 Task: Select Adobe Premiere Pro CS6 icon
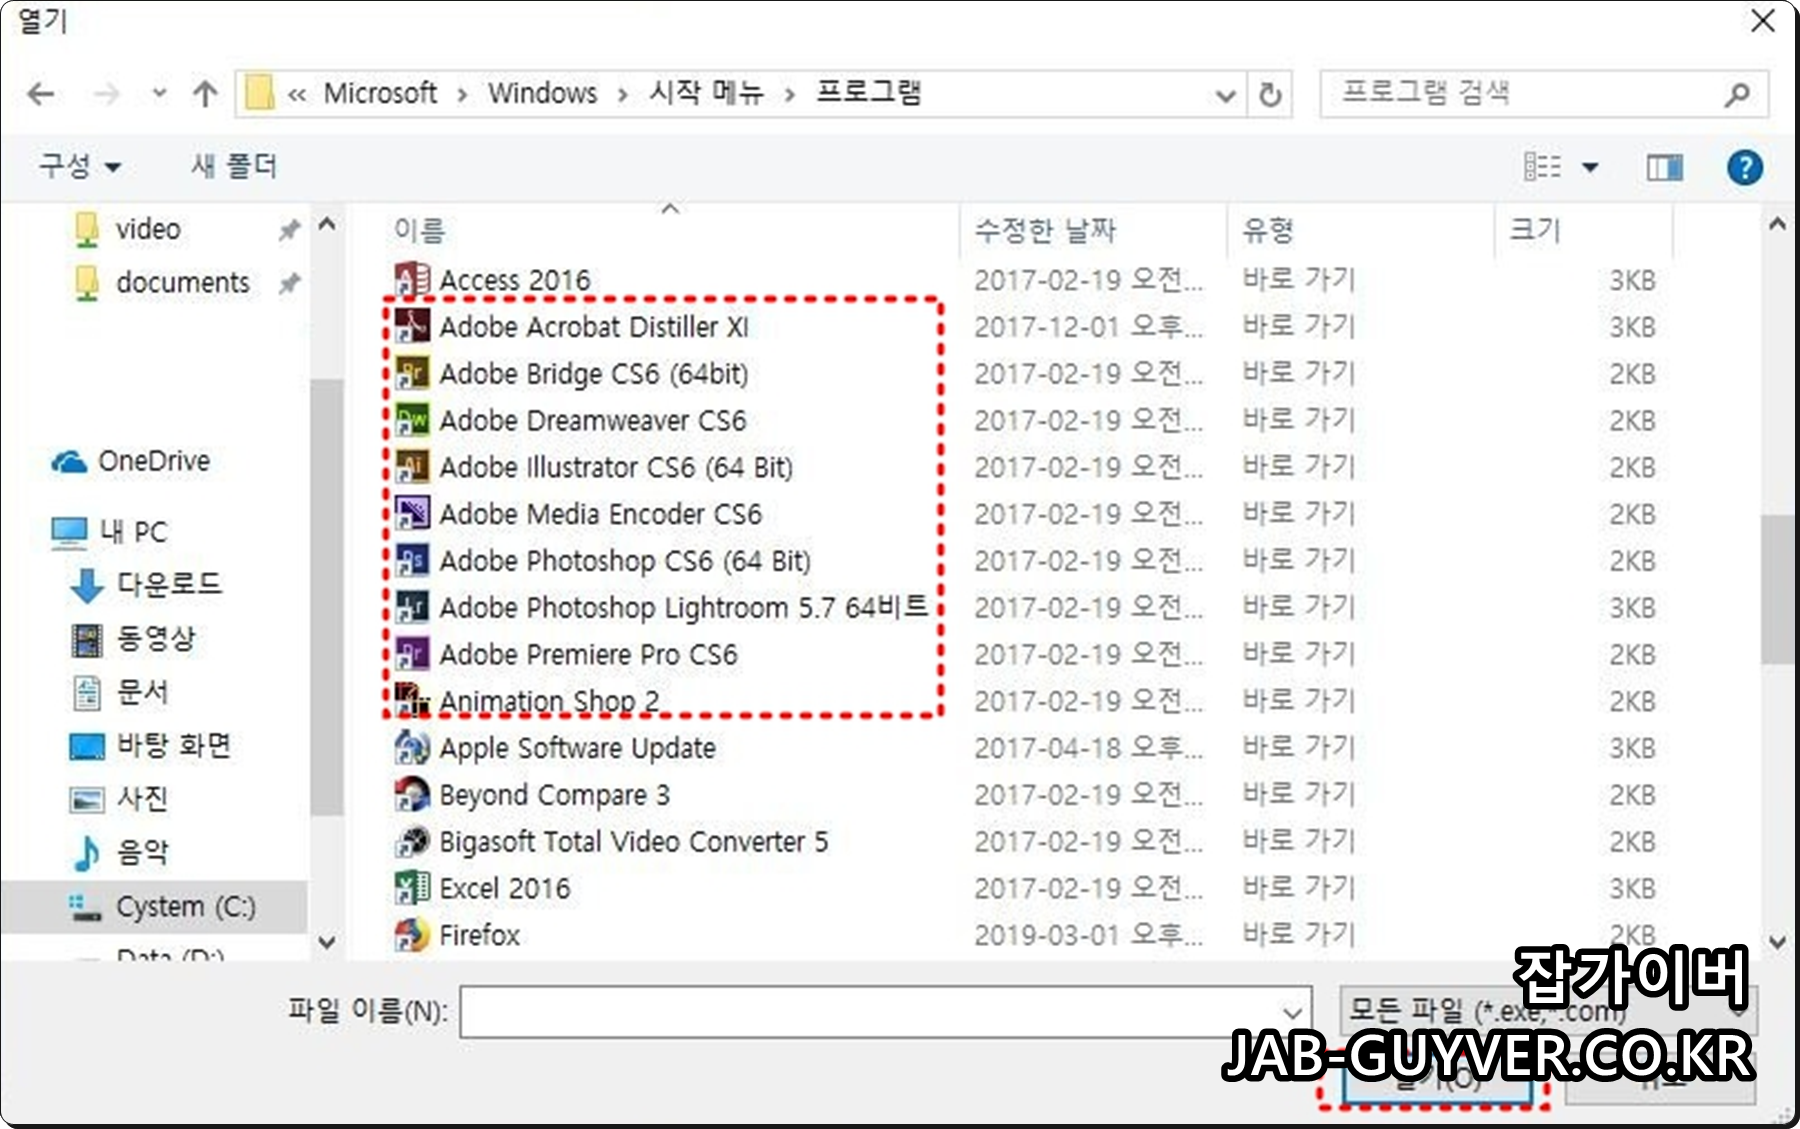(x=412, y=654)
